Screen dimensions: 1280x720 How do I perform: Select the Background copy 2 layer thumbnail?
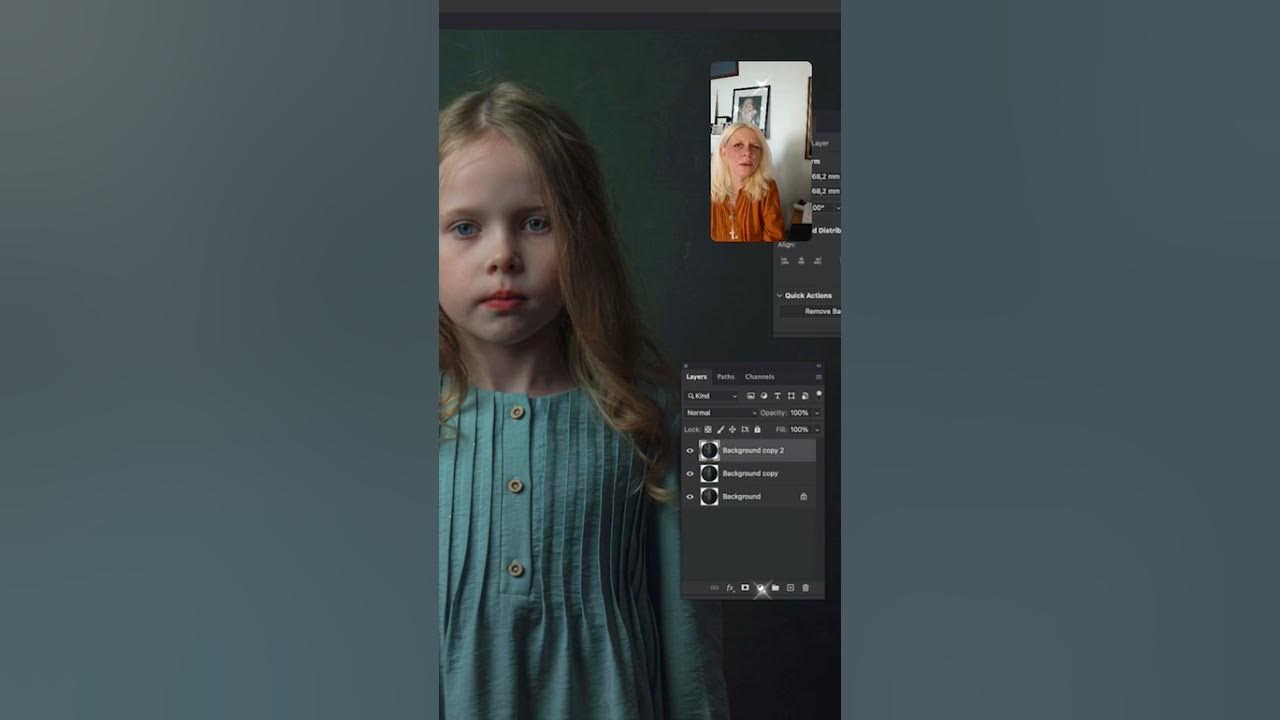click(709, 451)
